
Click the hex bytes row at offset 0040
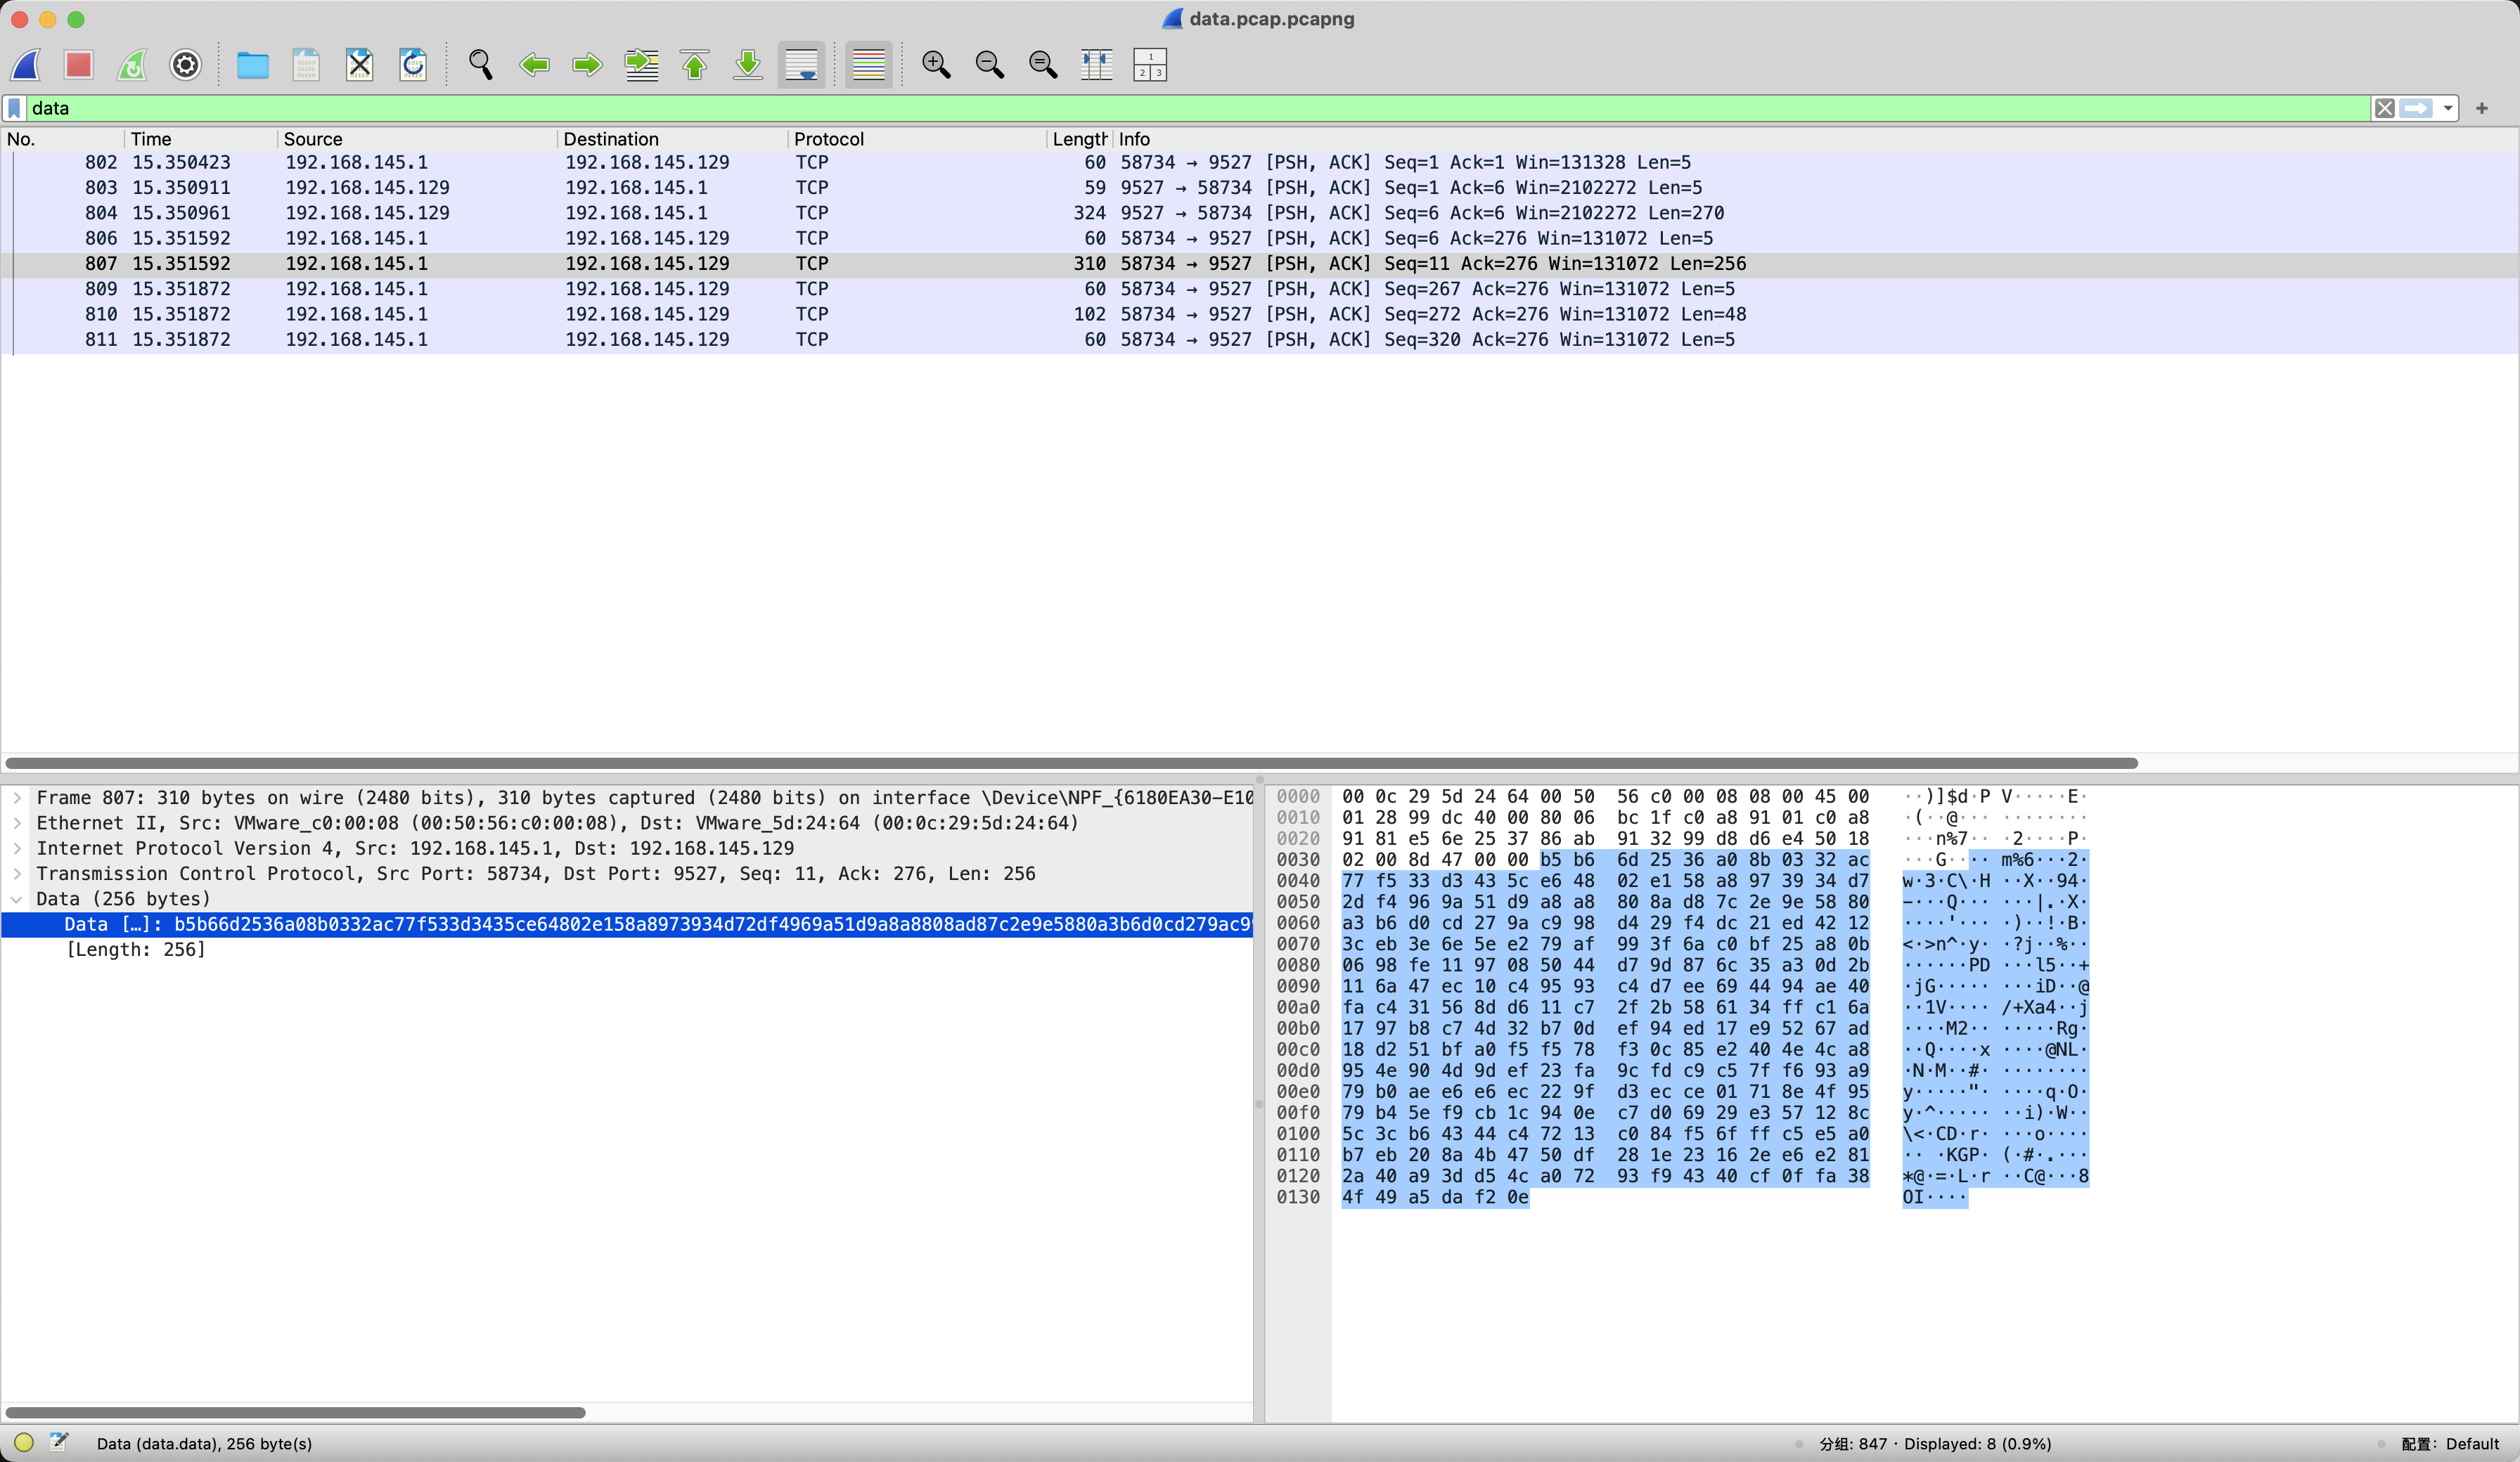click(1605, 881)
